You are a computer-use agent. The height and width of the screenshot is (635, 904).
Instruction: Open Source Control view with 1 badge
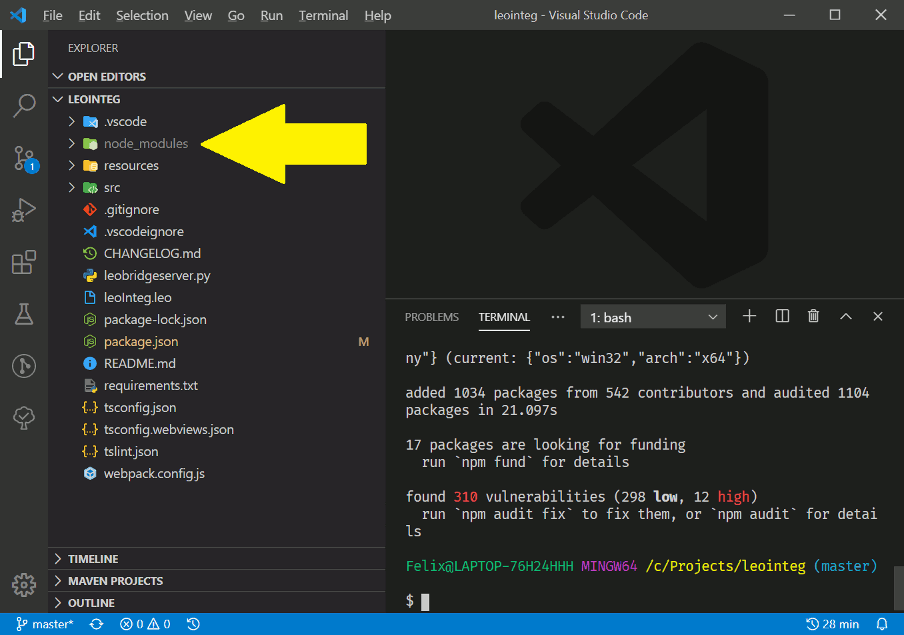25,158
